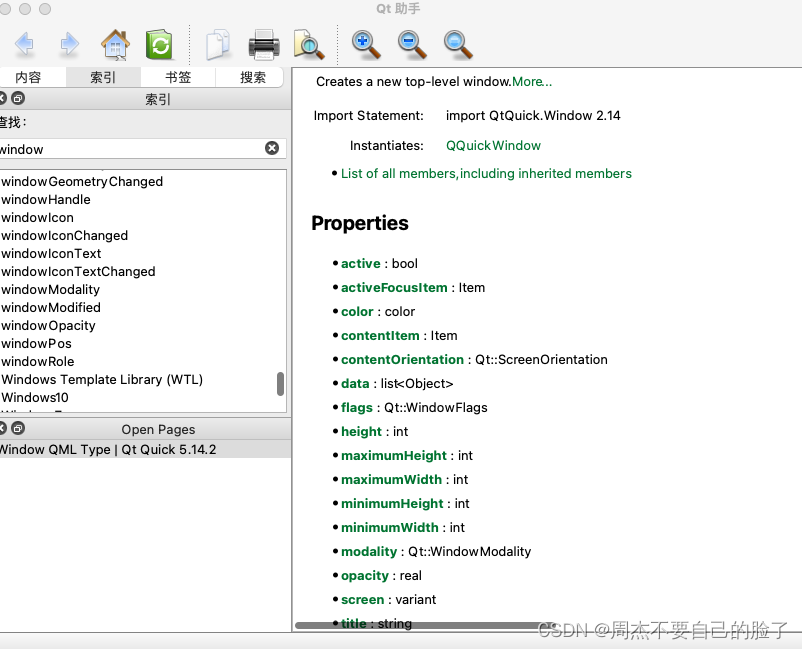
Task: Select the Window QML Type open page
Action: click(110, 450)
